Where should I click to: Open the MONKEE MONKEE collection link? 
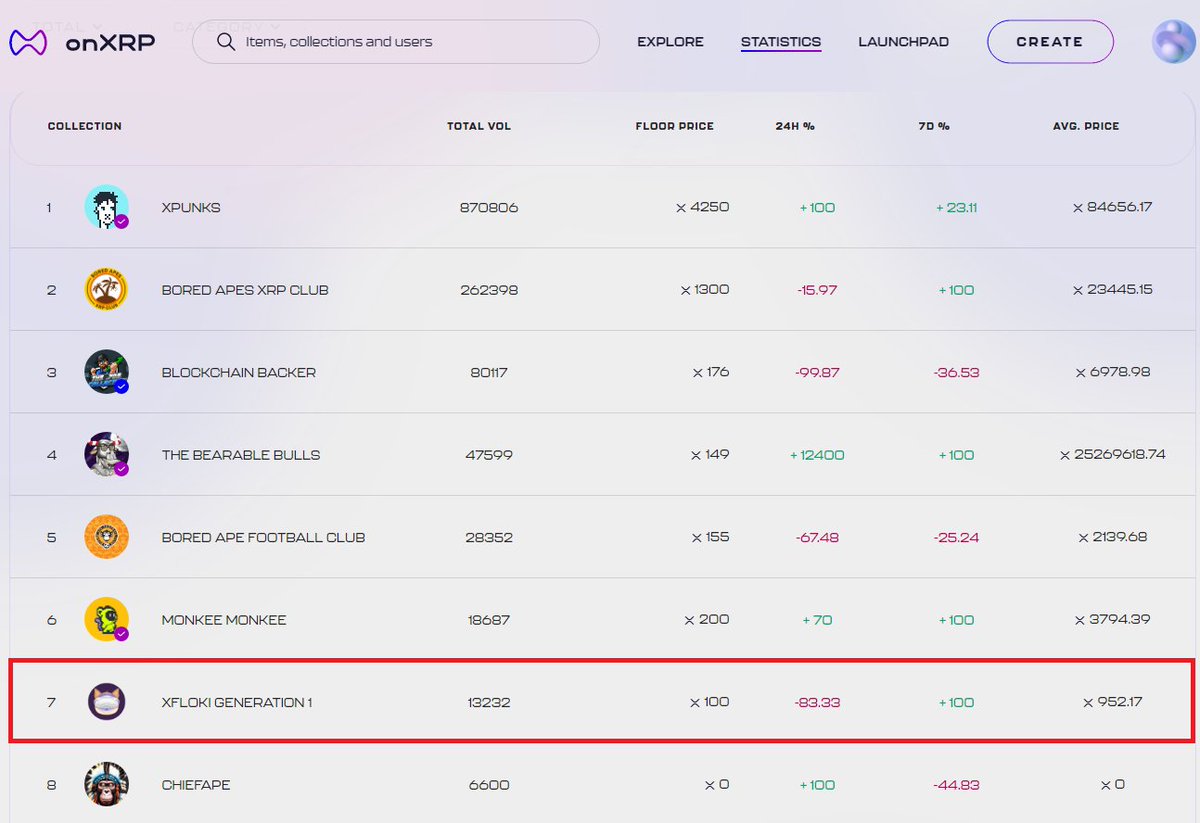[224, 620]
